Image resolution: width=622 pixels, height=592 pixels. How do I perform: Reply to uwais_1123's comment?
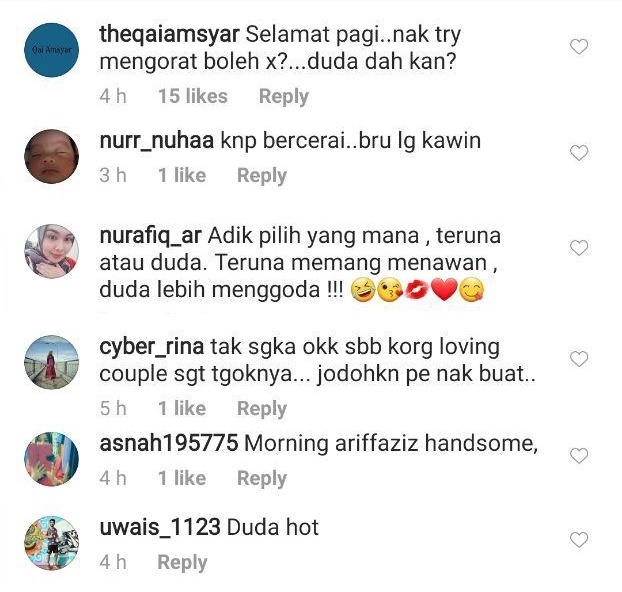pos(182,563)
